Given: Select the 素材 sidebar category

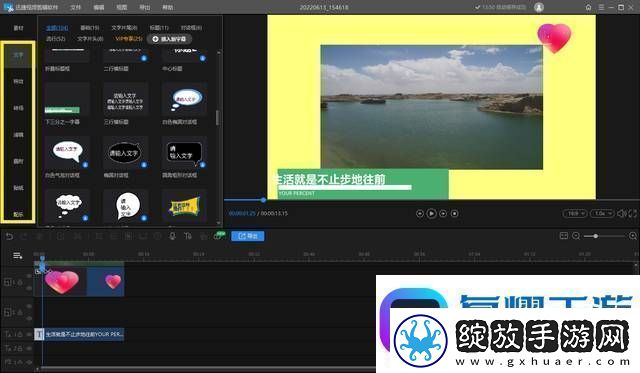Looking at the screenshot, I should pyautogui.click(x=18, y=28).
